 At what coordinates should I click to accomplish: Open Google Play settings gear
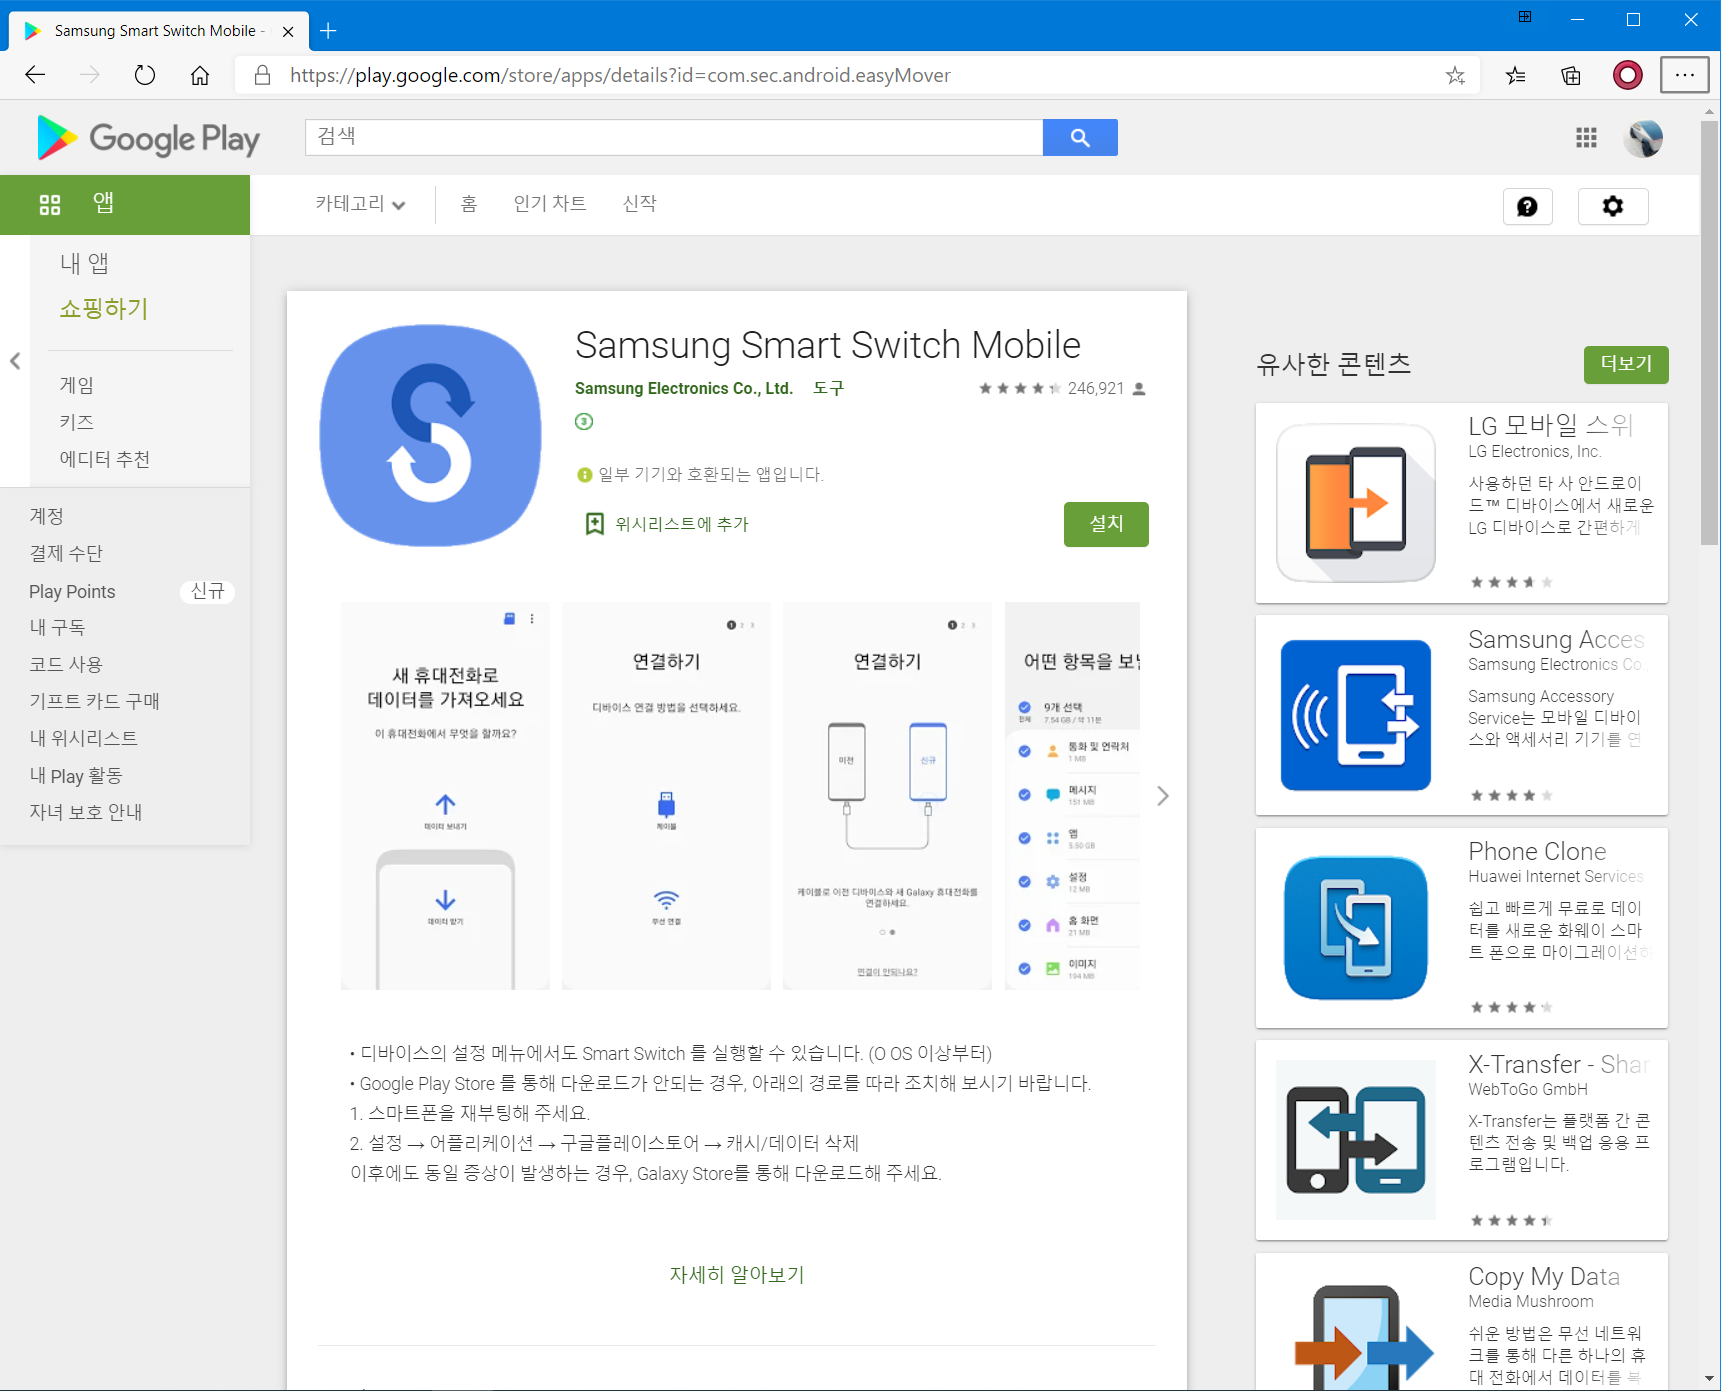coord(1613,206)
